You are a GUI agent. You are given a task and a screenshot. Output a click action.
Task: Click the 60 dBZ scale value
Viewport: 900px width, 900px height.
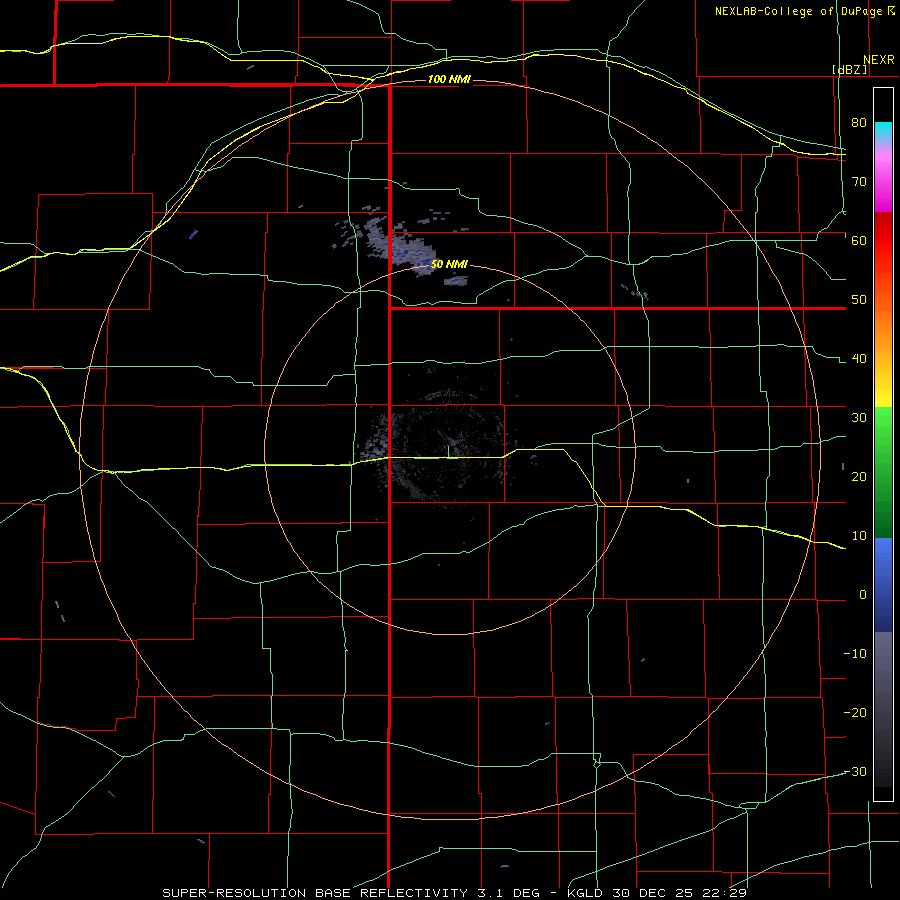pyautogui.click(x=859, y=240)
